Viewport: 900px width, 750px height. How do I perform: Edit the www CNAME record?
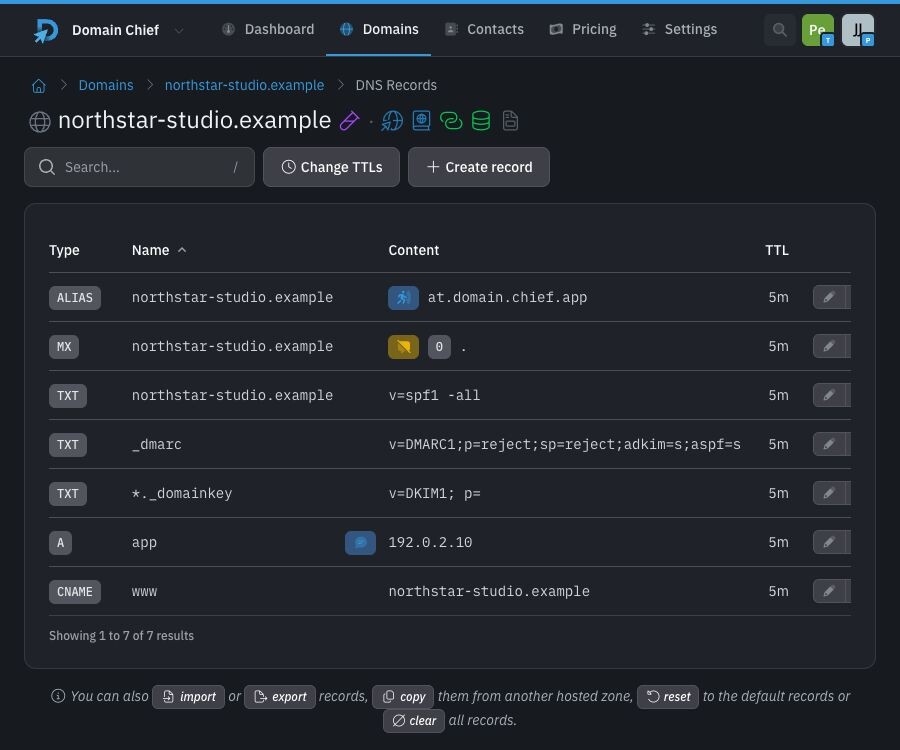[x=831, y=591]
